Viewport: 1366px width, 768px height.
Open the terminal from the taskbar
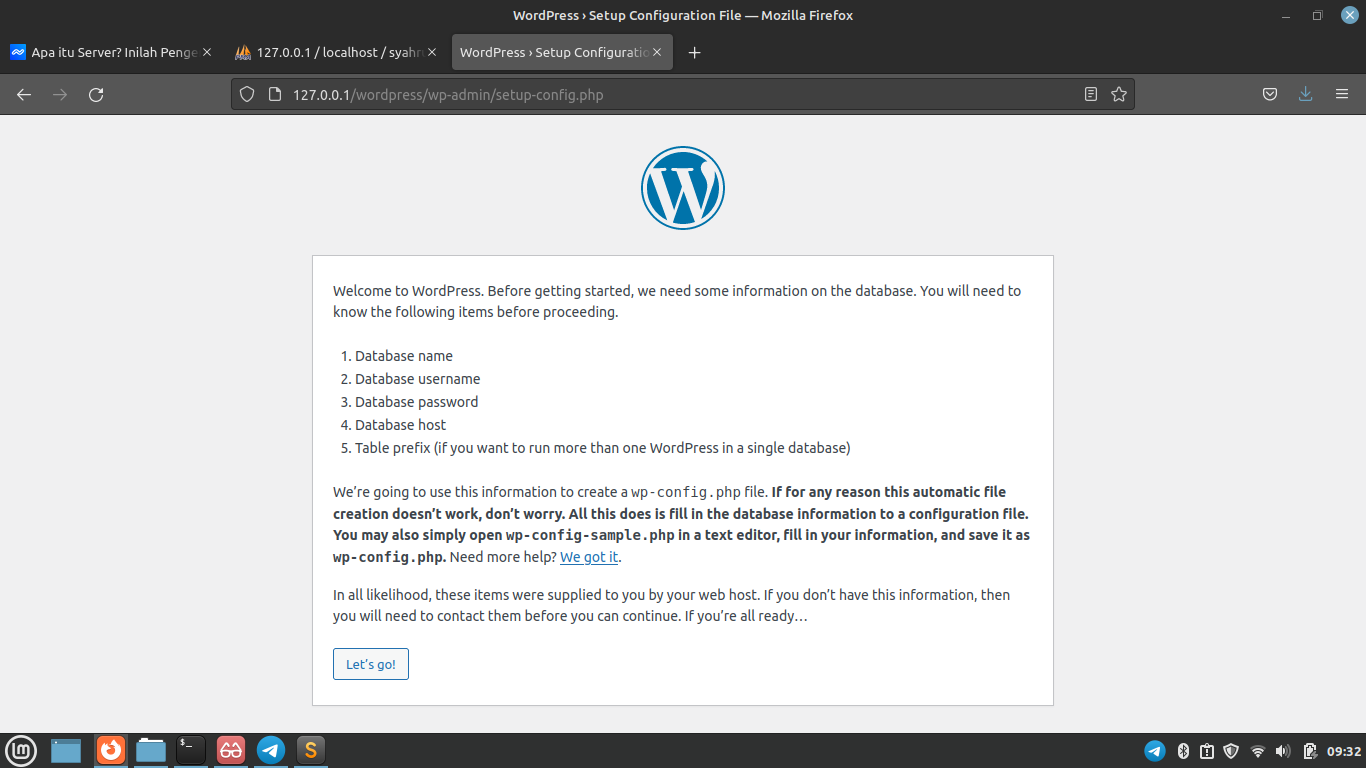click(190, 750)
